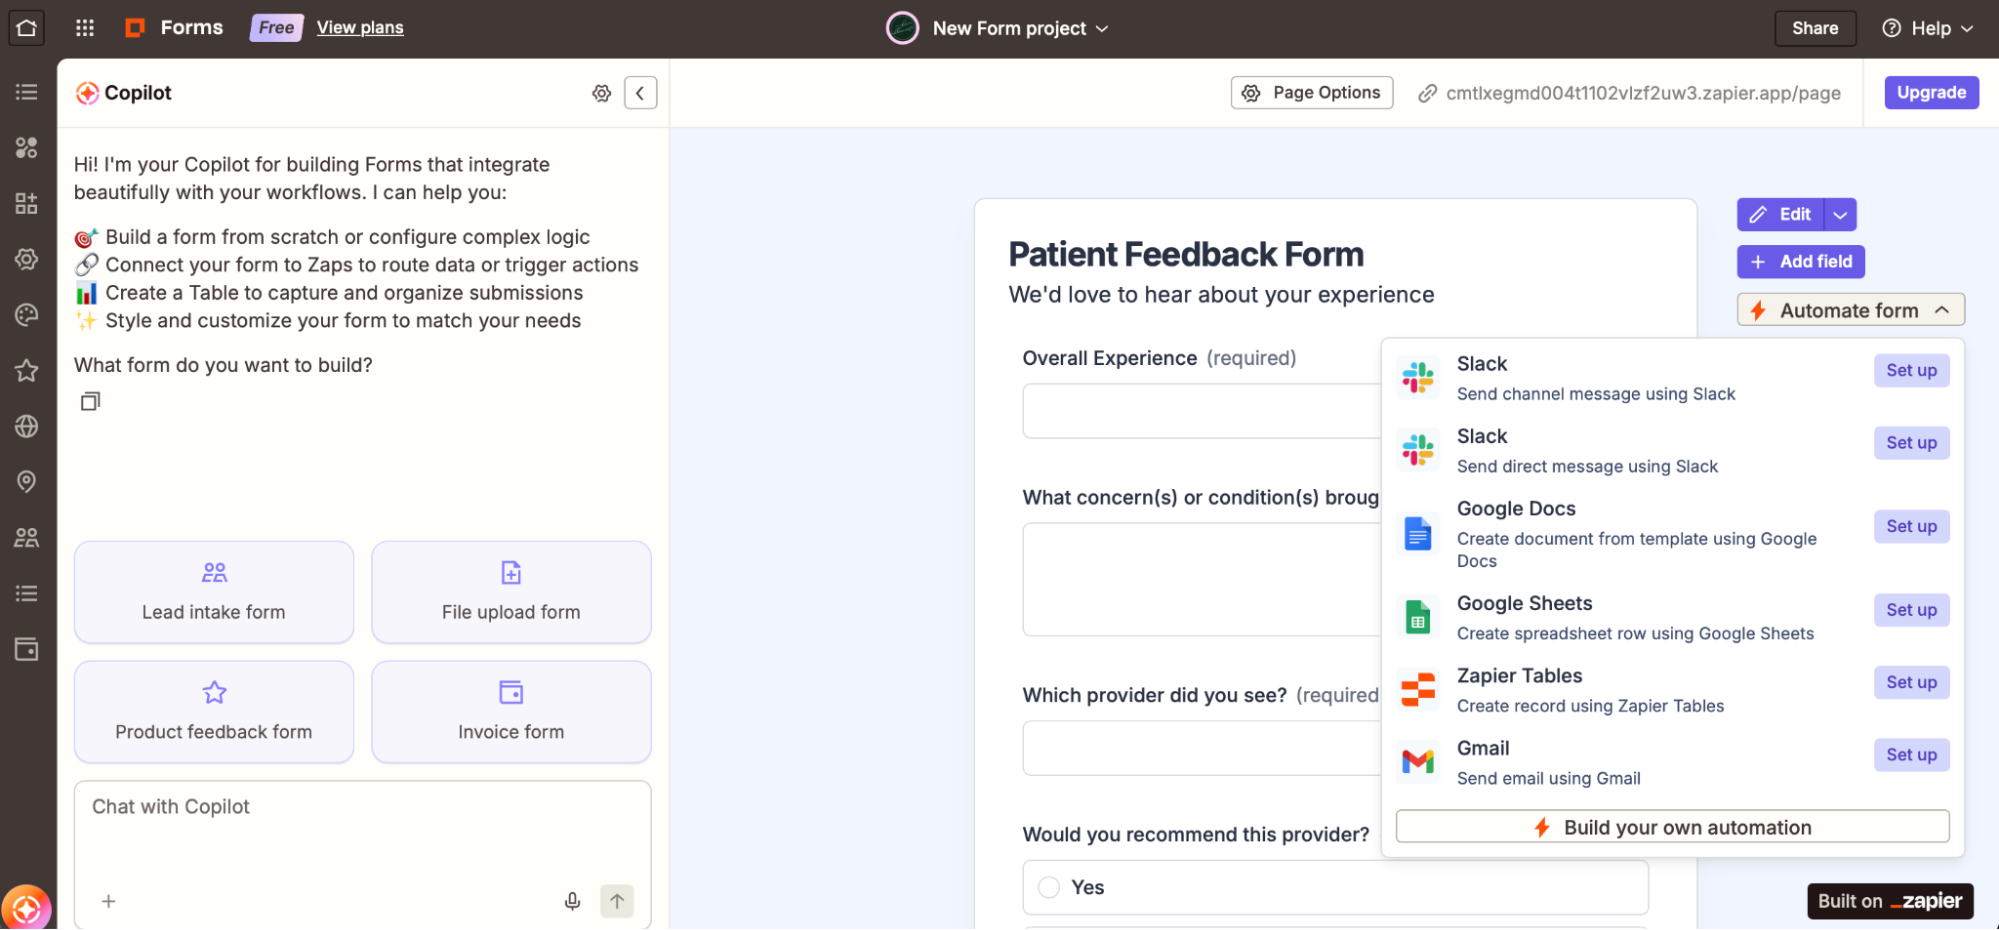
Task: Set up Slack direct message automation
Action: pos(1911,442)
